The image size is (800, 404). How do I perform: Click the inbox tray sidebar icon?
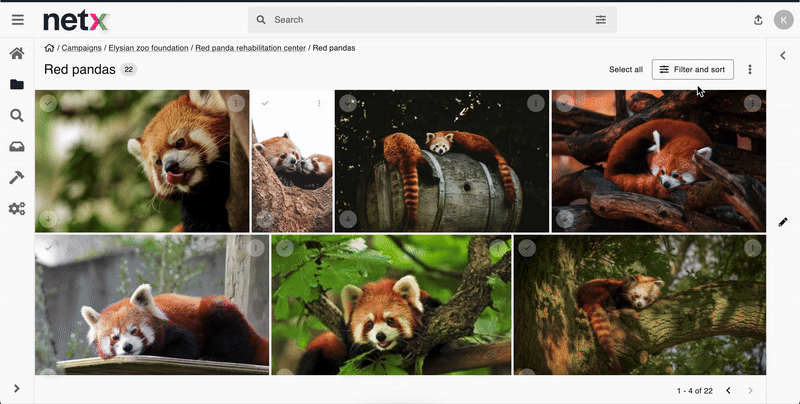(x=17, y=147)
